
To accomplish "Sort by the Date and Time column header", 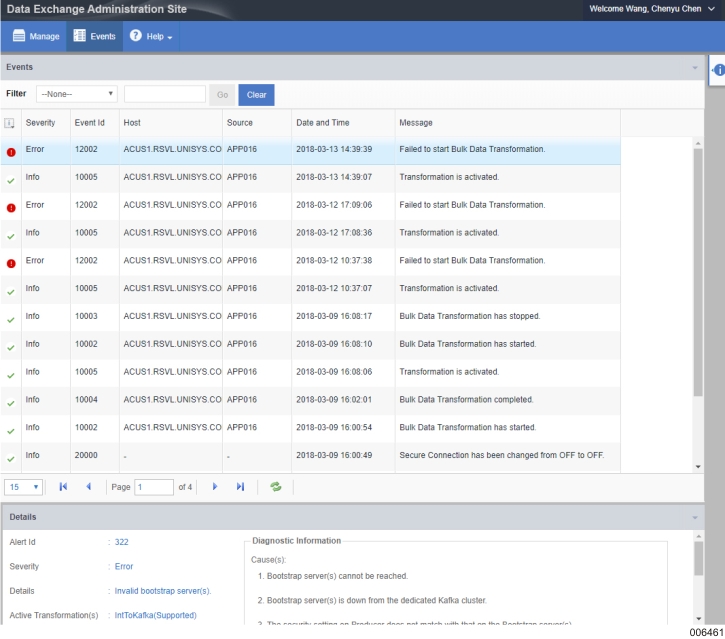I will pyautogui.click(x=323, y=123).
